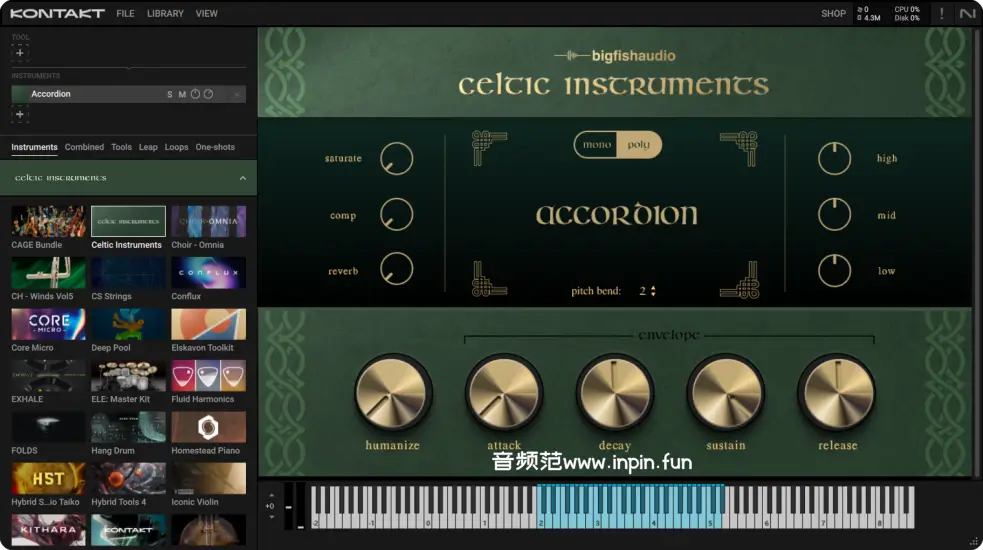Viewport: 983px width, 550px height.
Task: Switch to Tools tab
Action: pyautogui.click(x=121, y=147)
